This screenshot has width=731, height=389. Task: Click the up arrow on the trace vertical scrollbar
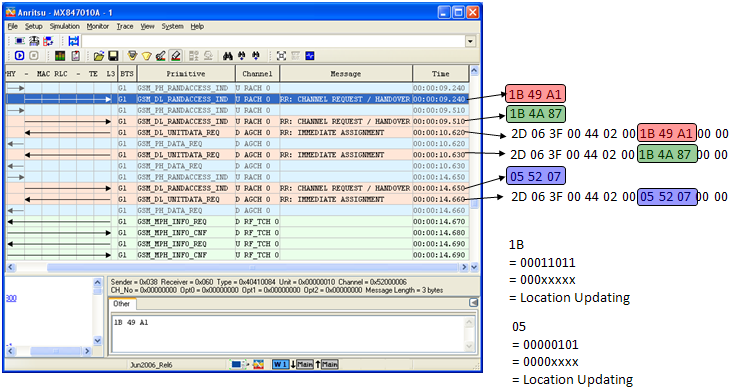(x=474, y=71)
